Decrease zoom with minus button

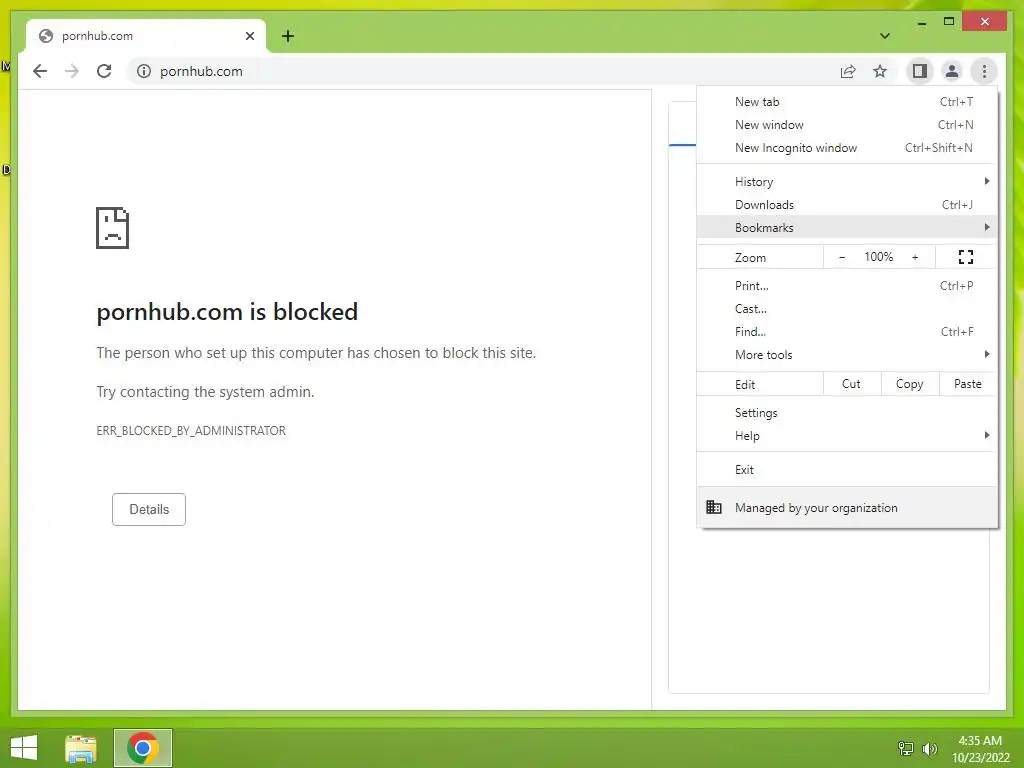(842, 257)
